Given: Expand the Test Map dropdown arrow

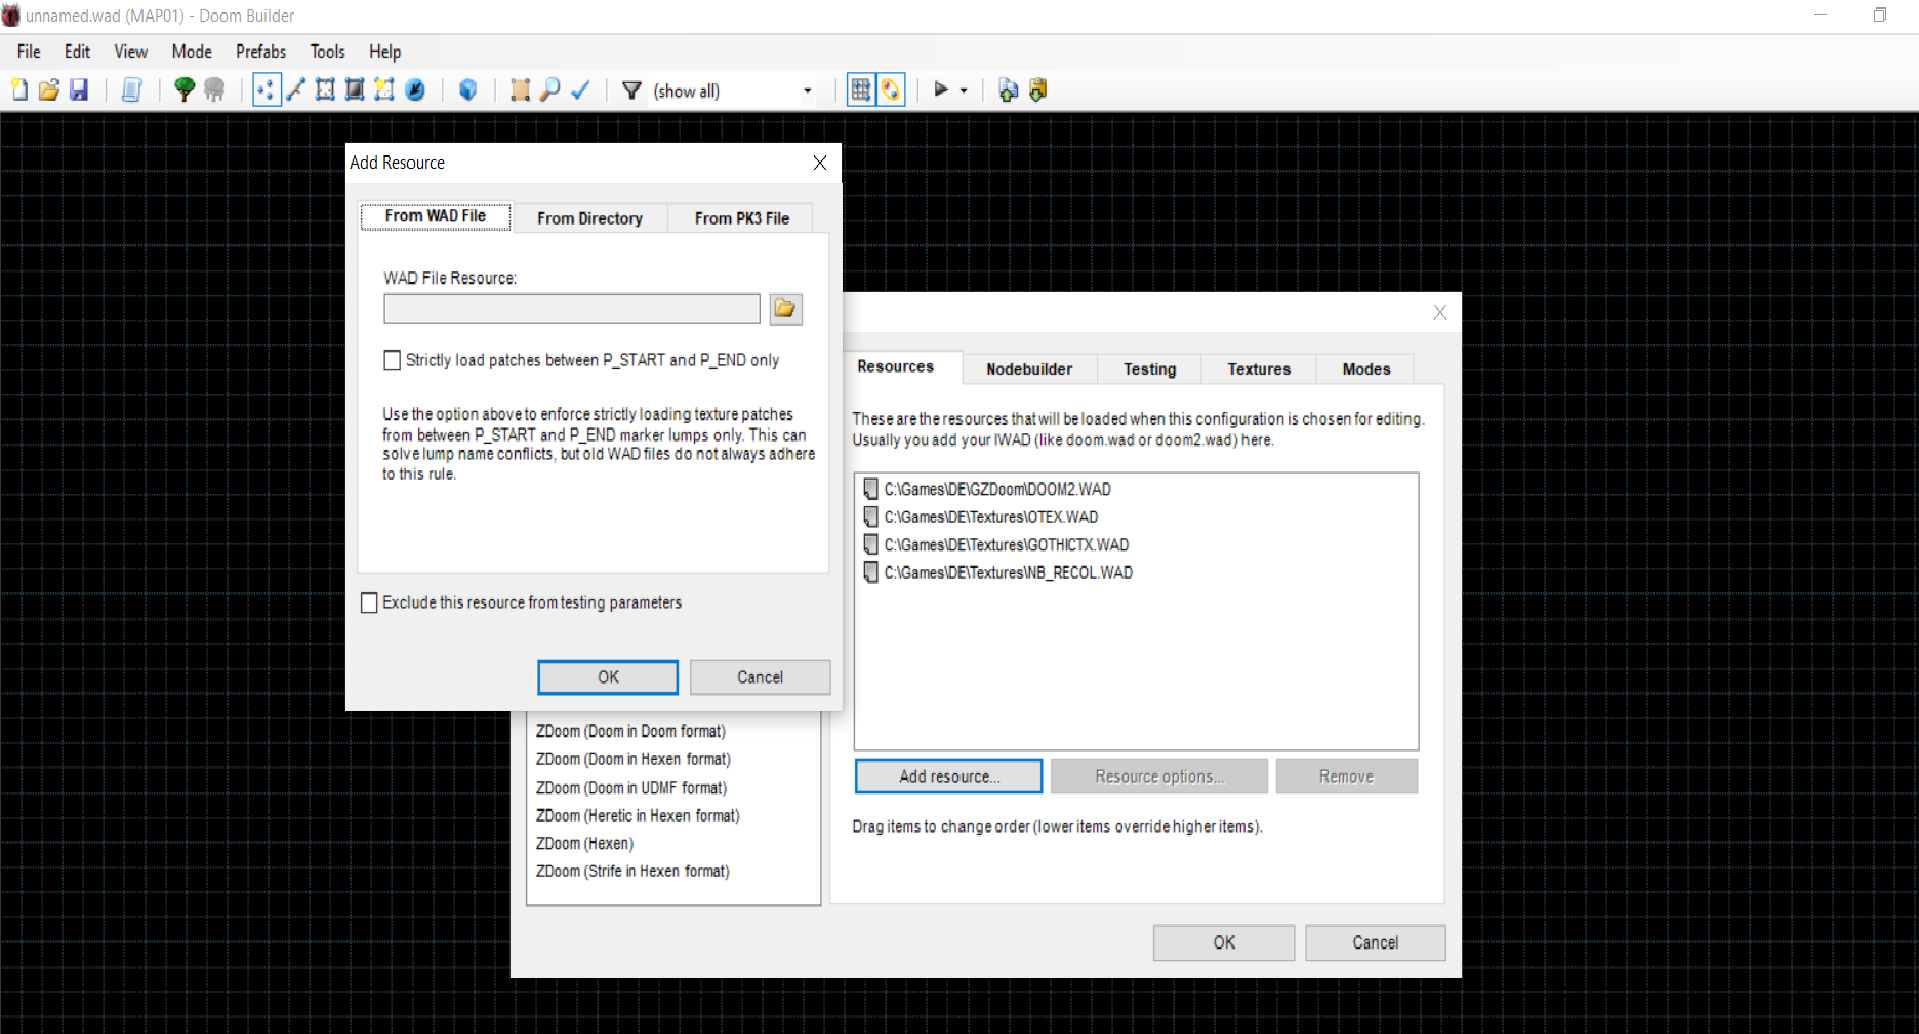Looking at the screenshot, I should tap(964, 90).
